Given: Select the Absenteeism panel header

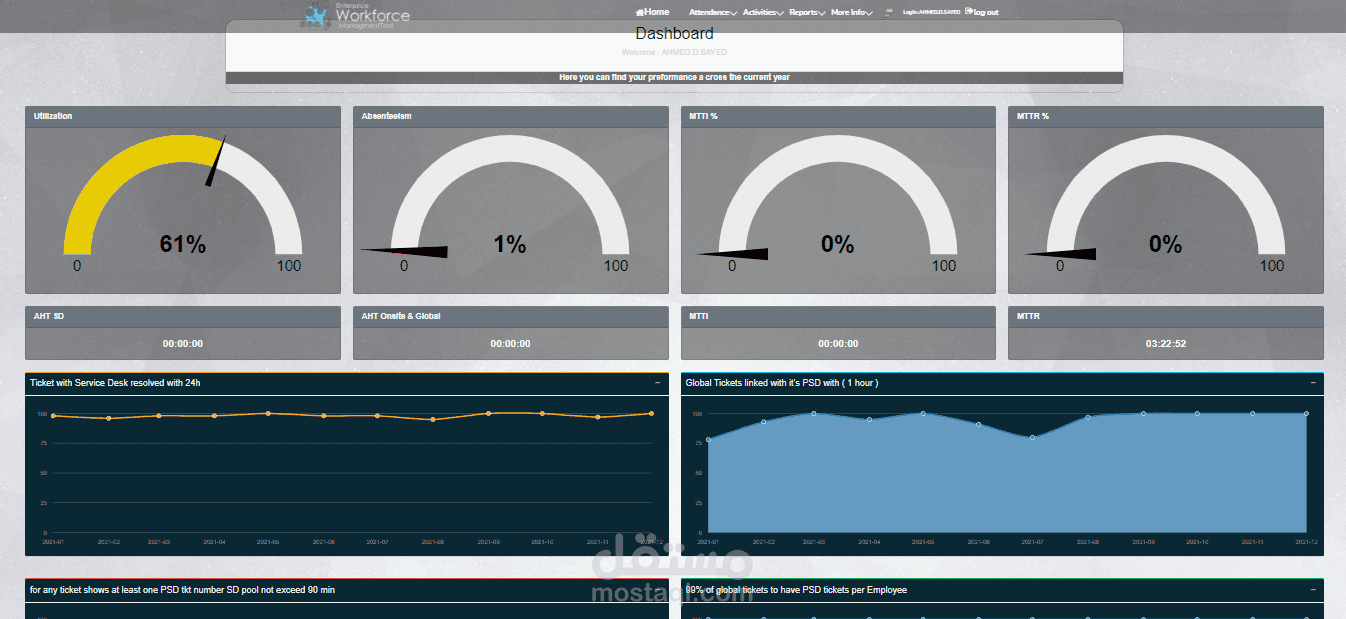Looking at the screenshot, I should [511, 117].
